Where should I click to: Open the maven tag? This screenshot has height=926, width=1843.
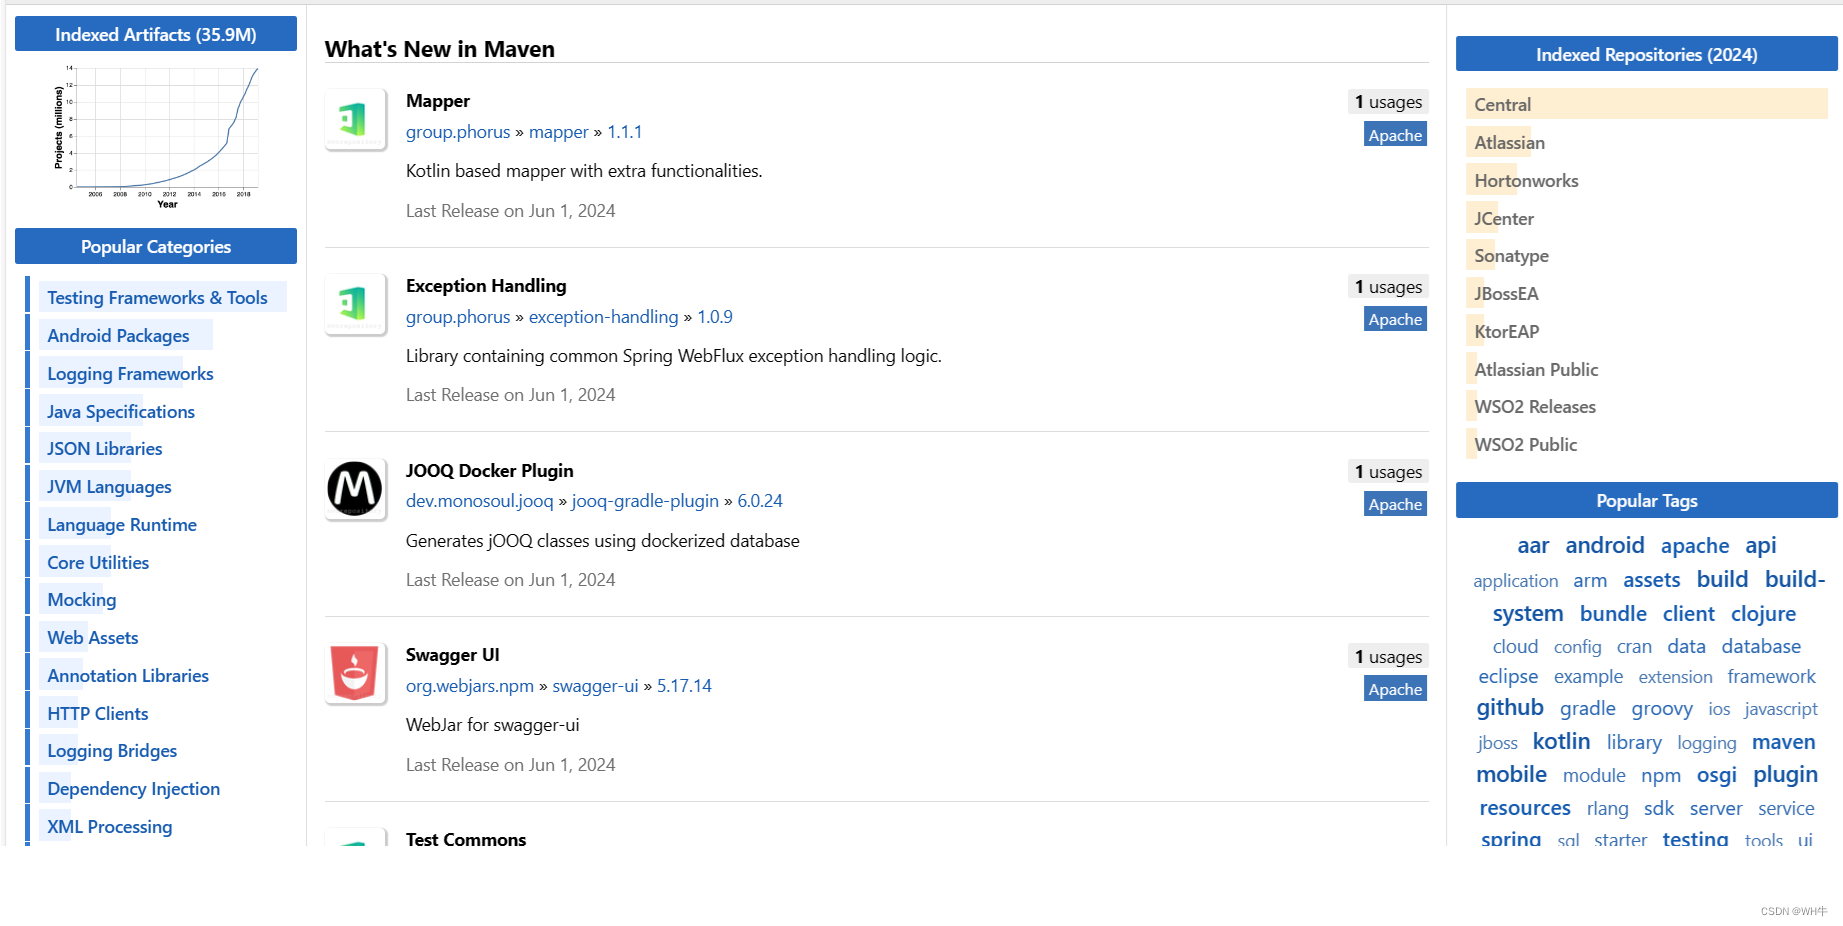pyautogui.click(x=1784, y=742)
